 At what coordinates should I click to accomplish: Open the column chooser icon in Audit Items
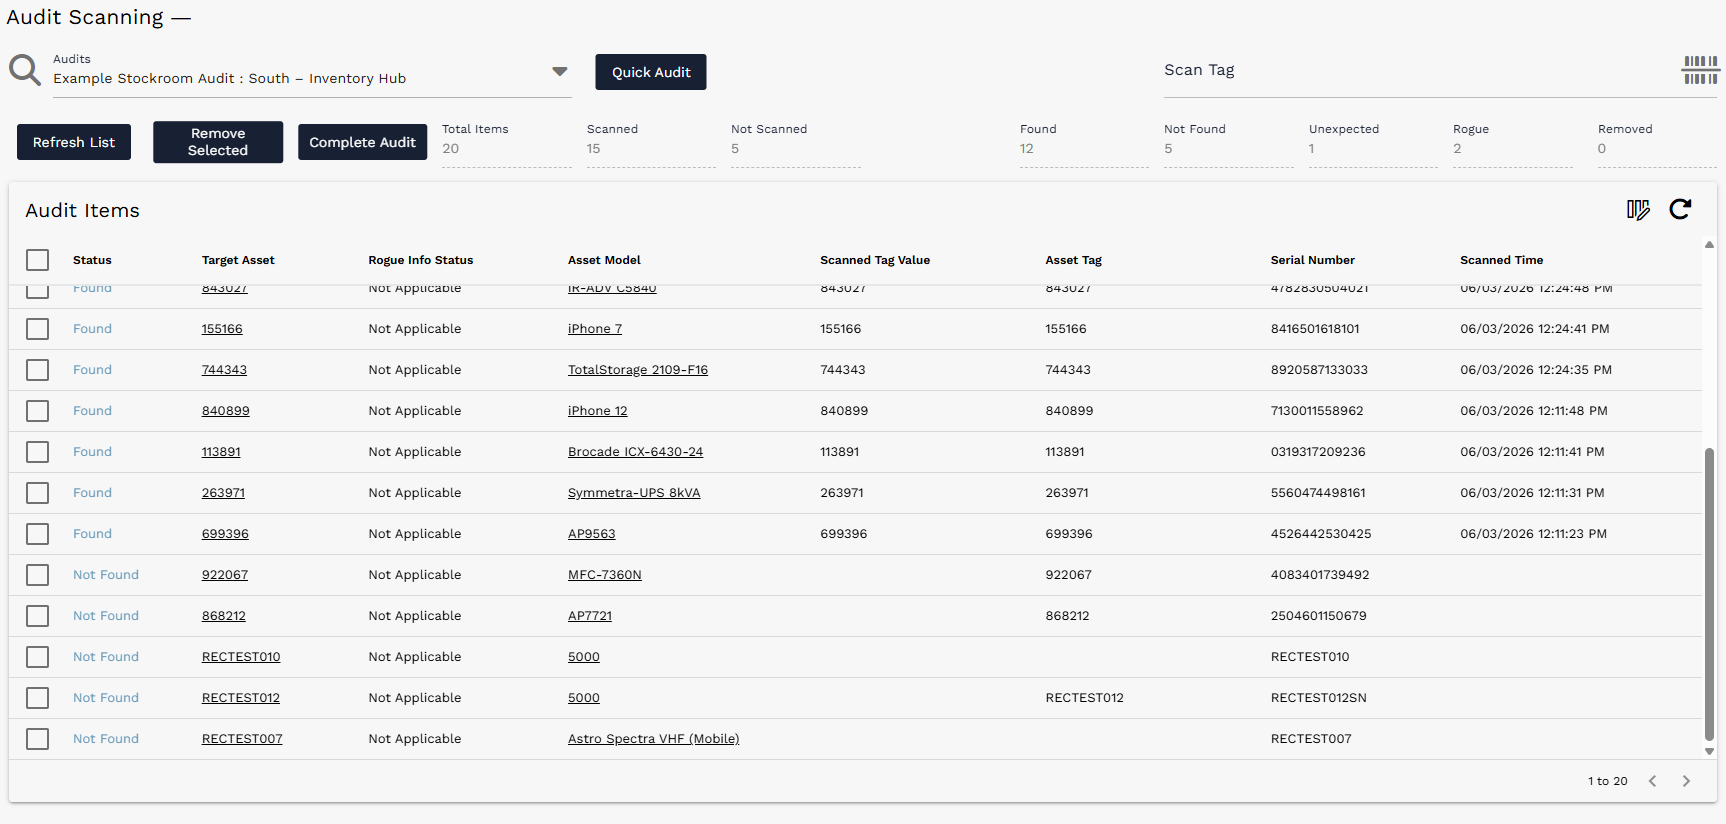[1638, 209]
